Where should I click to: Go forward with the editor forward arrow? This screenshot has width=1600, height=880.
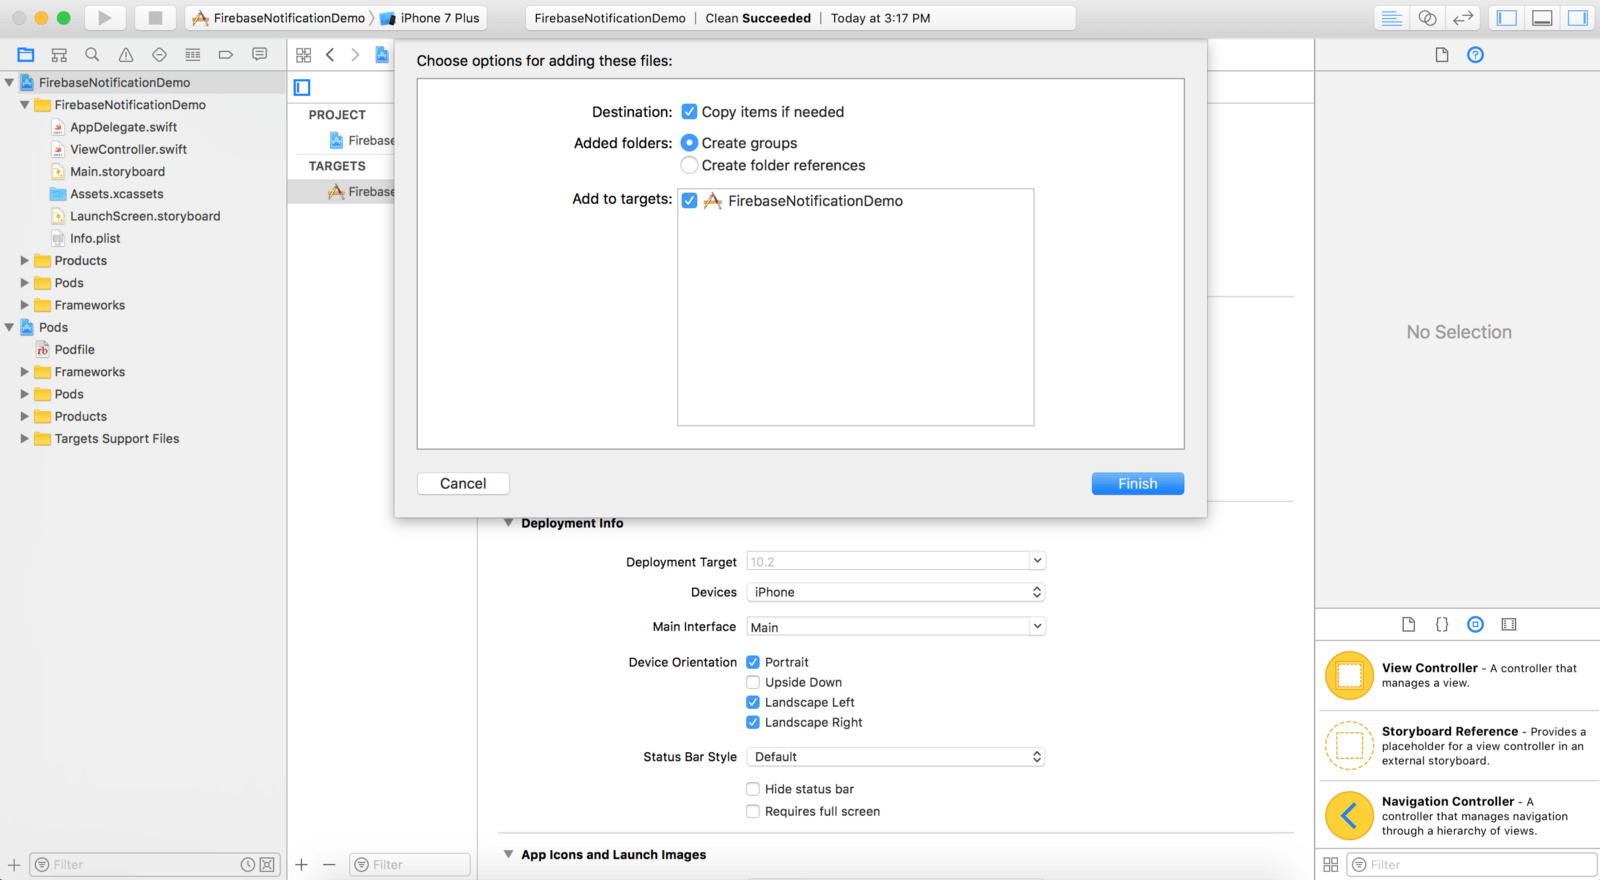(355, 55)
